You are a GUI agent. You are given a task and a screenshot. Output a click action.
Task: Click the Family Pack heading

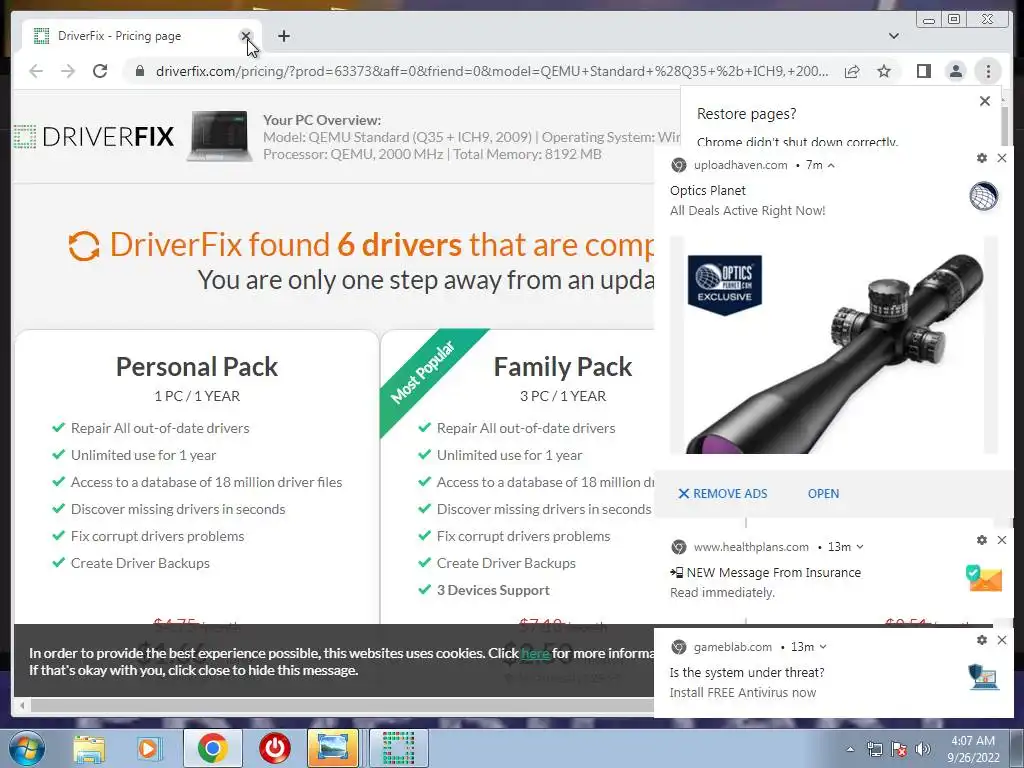pos(562,366)
